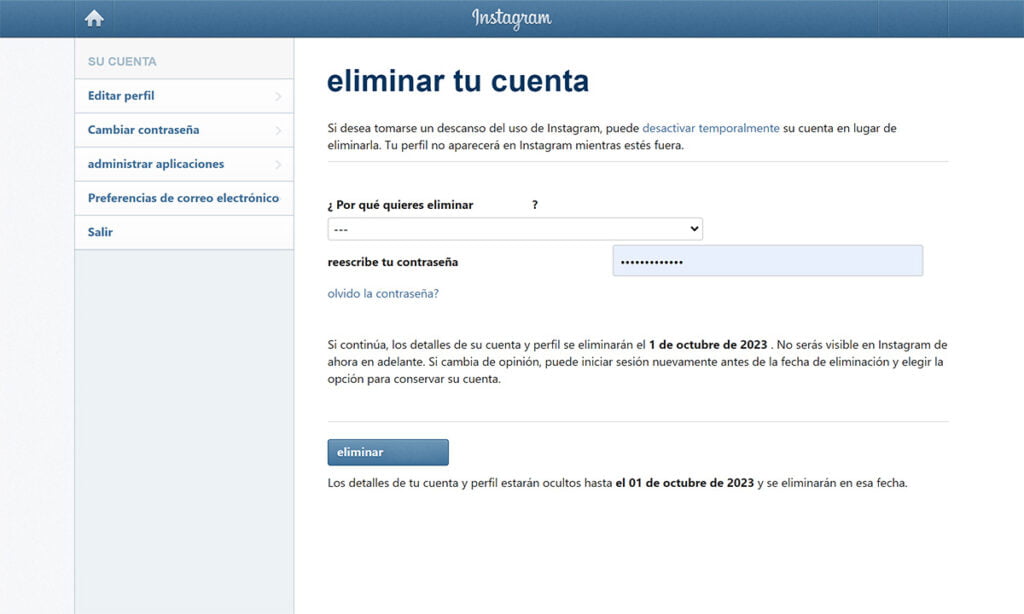Click the eliminar tu cuenta heading
This screenshot has width=1024, height=614.
[458, 81]
